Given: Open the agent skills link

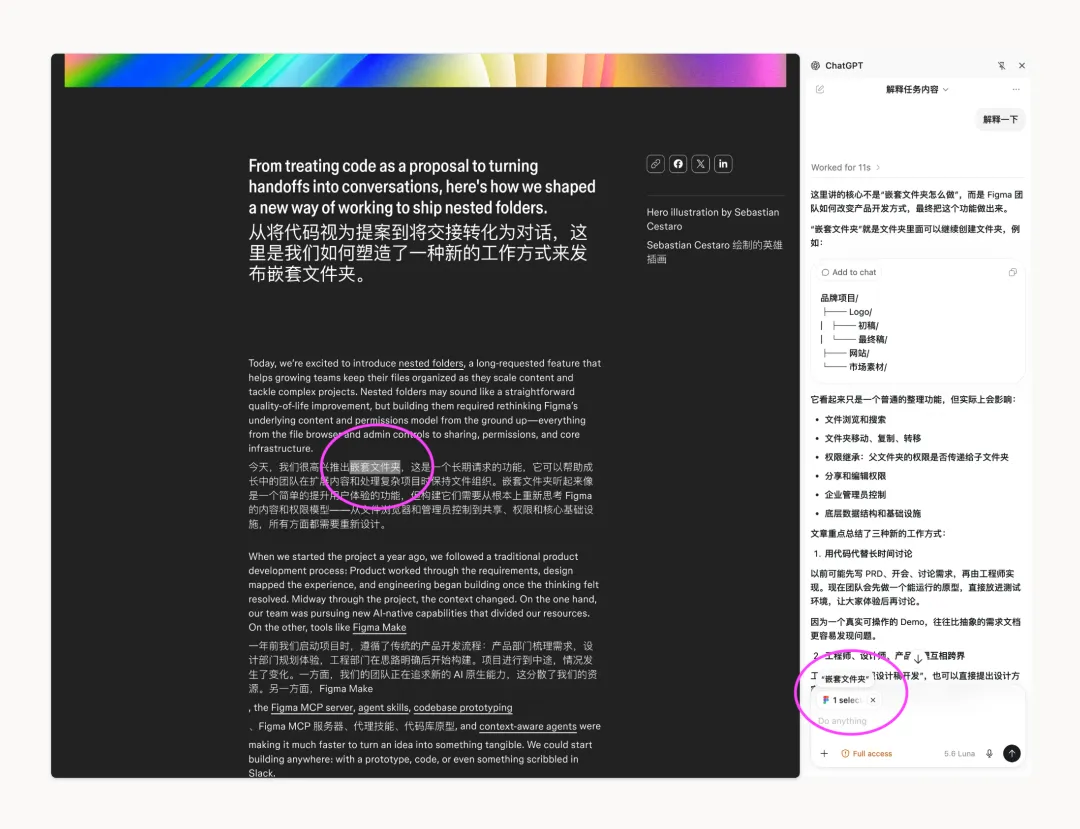Looking at the screenshot, I should pyautogui.click(x=383, y=708).
